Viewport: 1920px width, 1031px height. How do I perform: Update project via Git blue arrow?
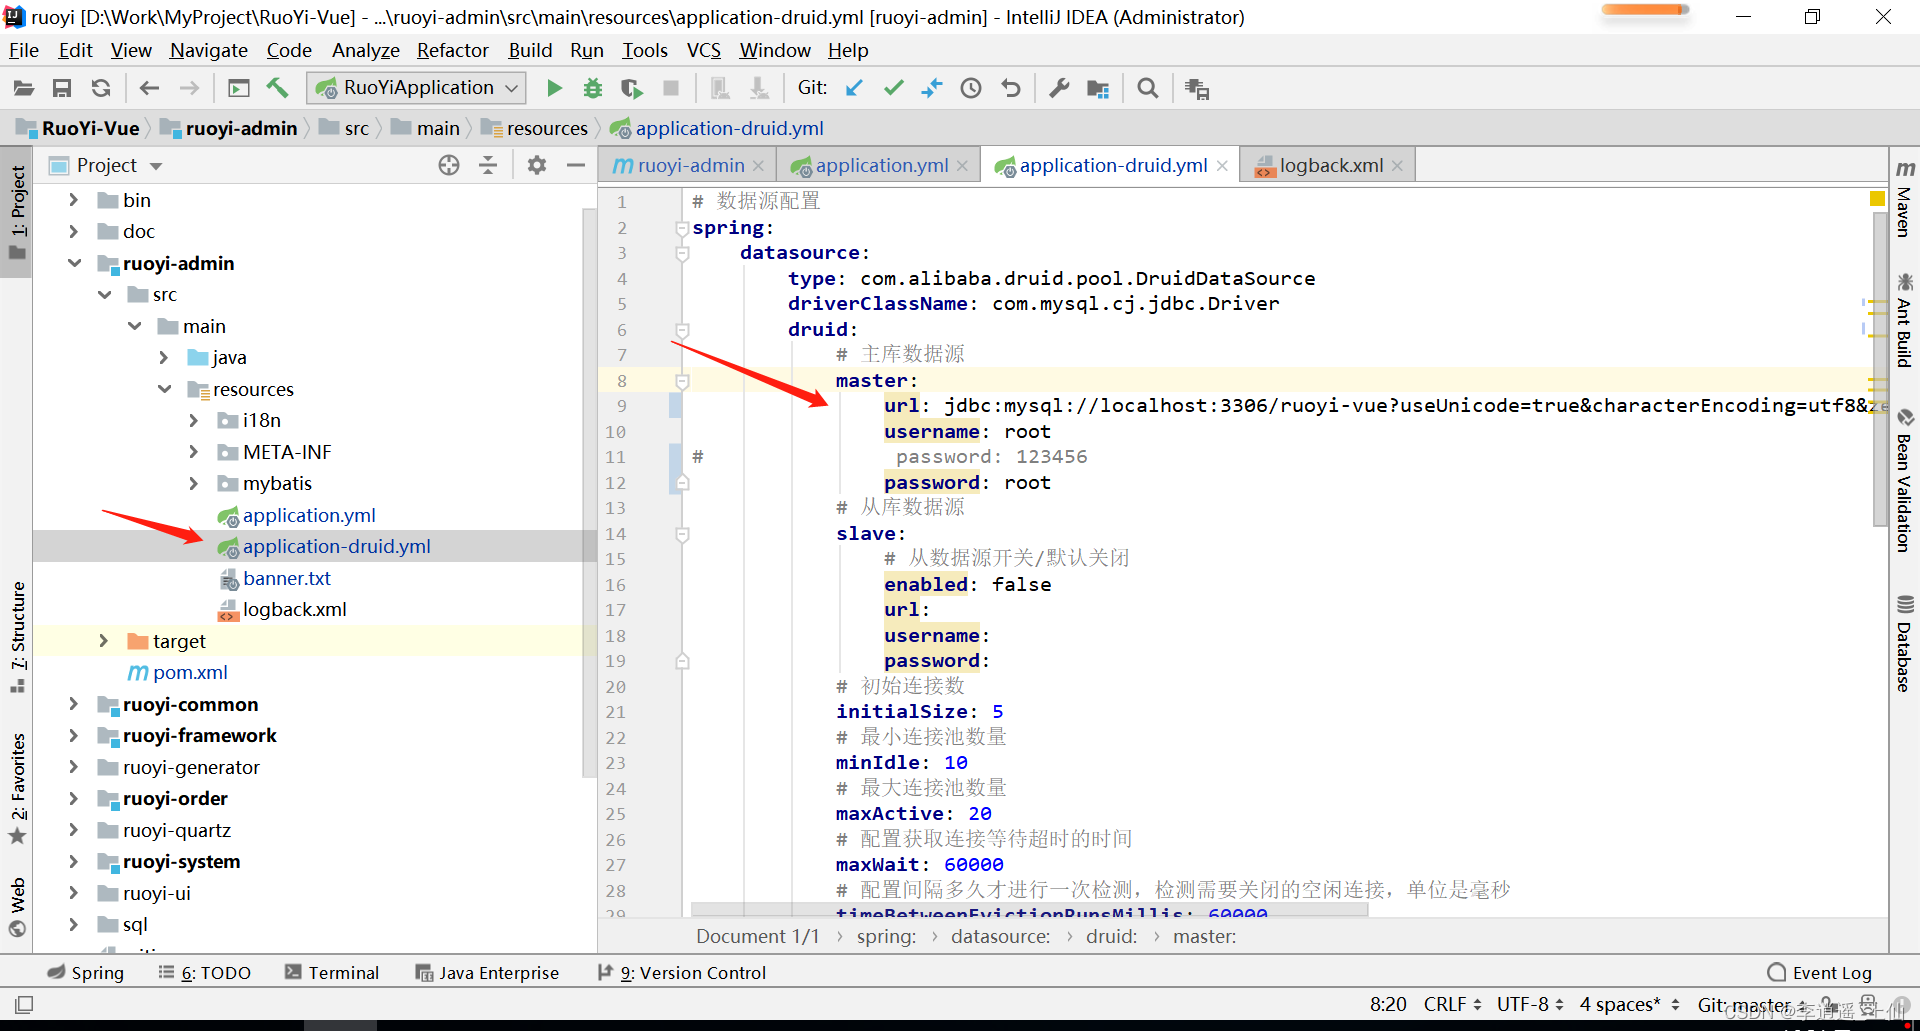[x=854, y=89]
